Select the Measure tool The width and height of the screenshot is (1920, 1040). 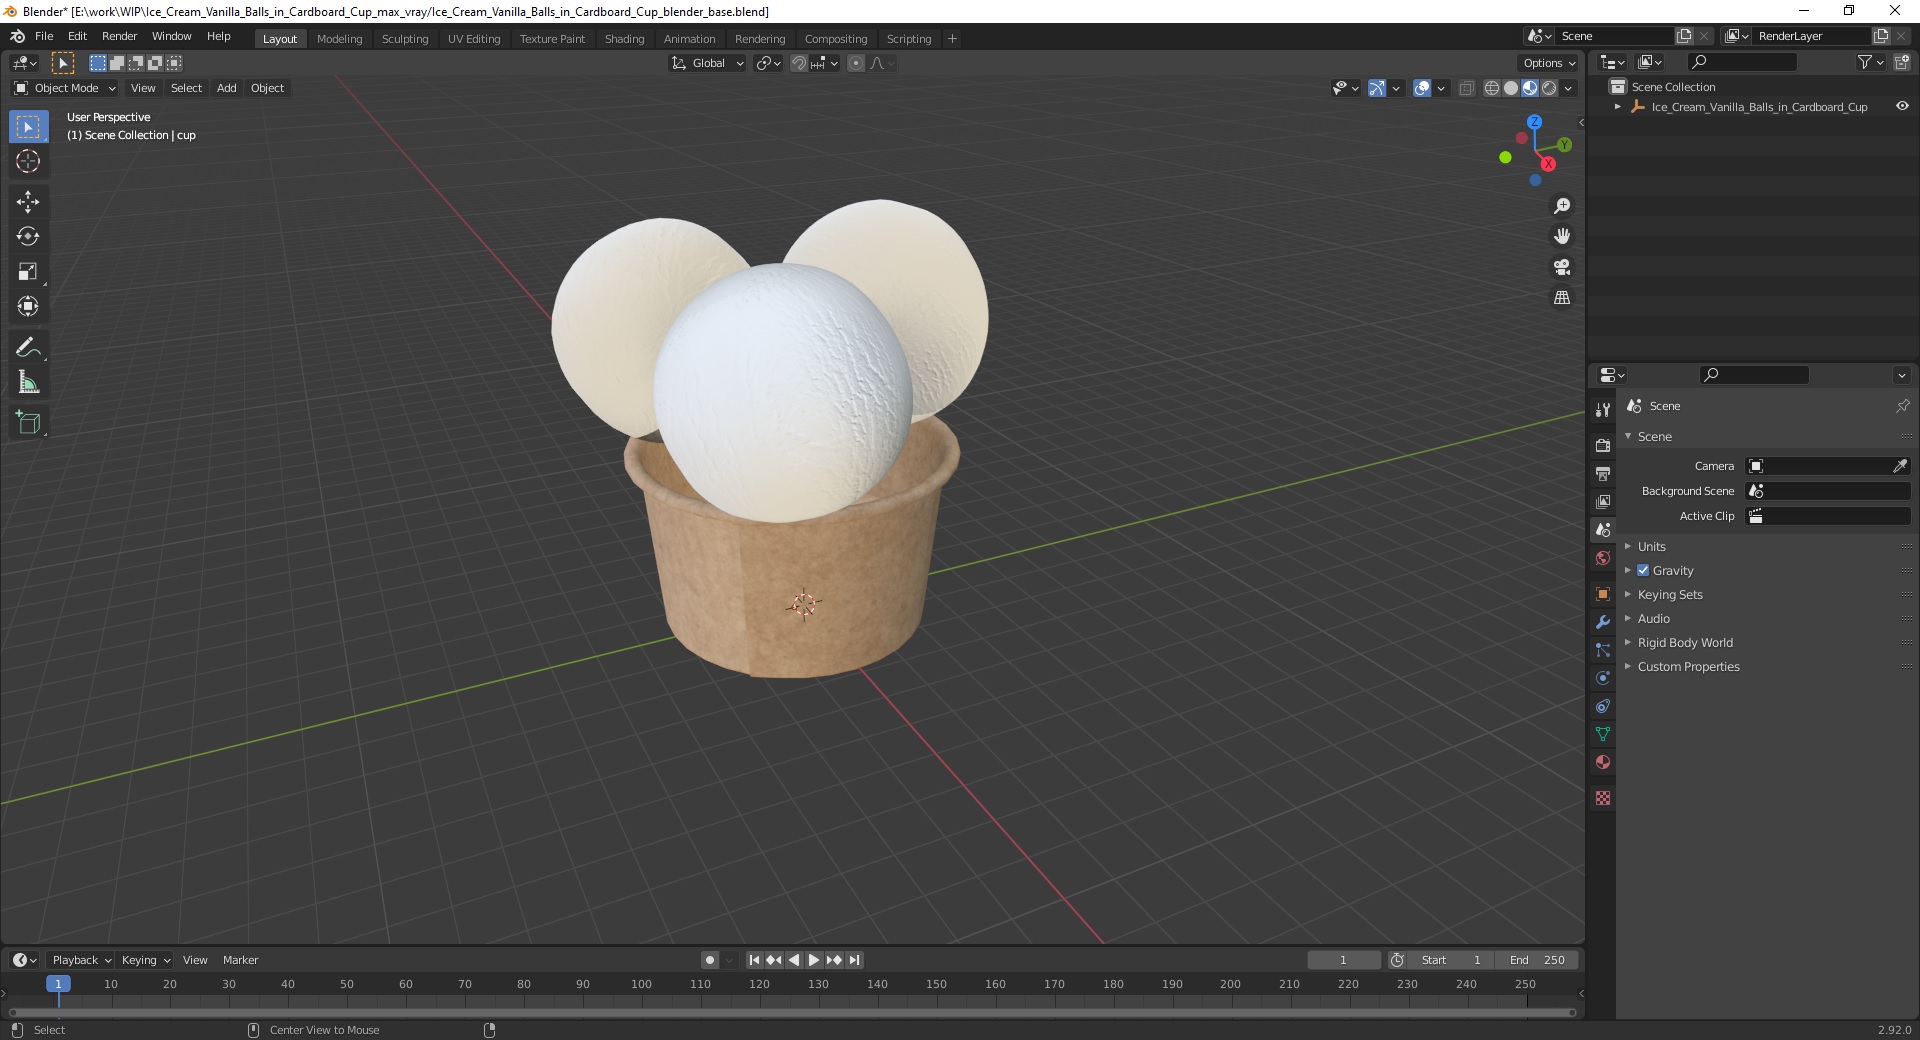pyautogui.click(x=28, y=383)
